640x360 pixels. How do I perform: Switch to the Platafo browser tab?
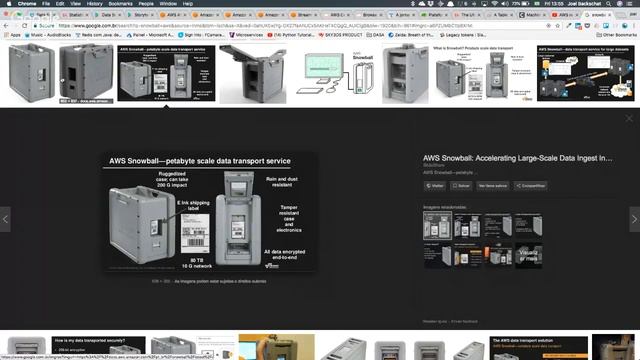tap(434, 15)
